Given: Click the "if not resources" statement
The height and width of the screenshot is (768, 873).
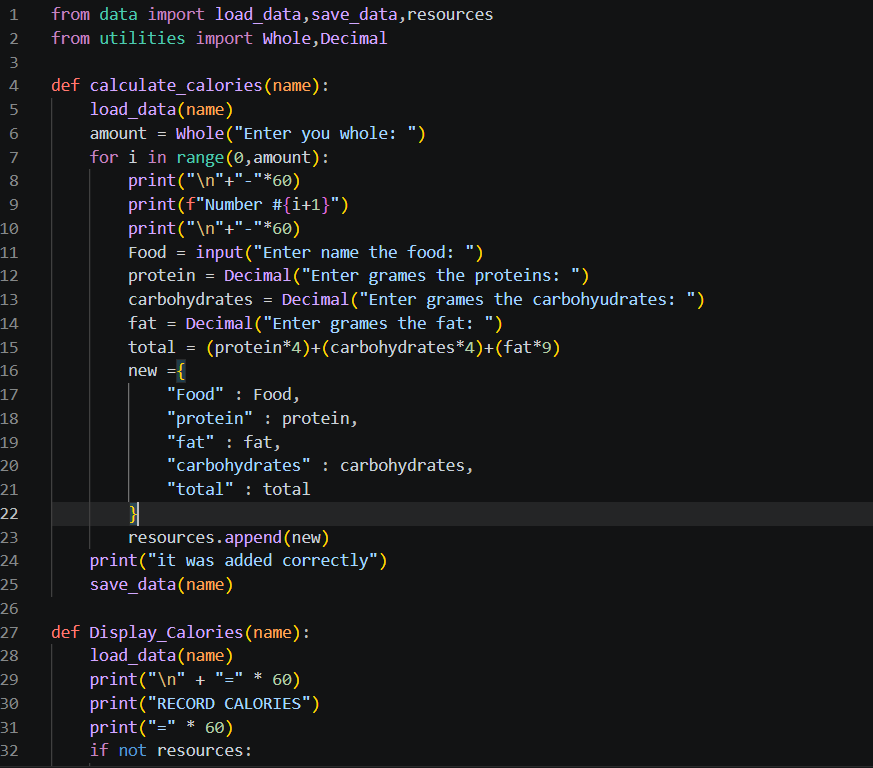Looking at the screenshot, I should tap(171, 750).
